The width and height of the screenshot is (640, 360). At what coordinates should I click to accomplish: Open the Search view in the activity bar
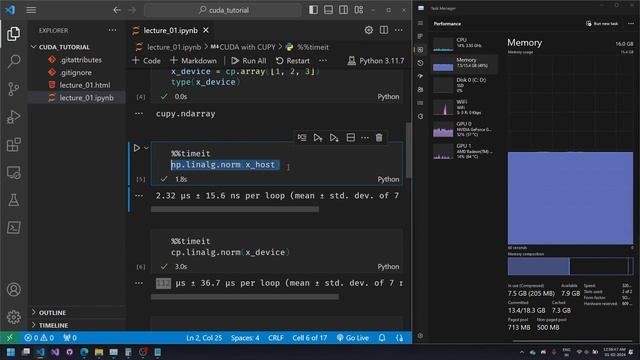click(x=13, y=61)
